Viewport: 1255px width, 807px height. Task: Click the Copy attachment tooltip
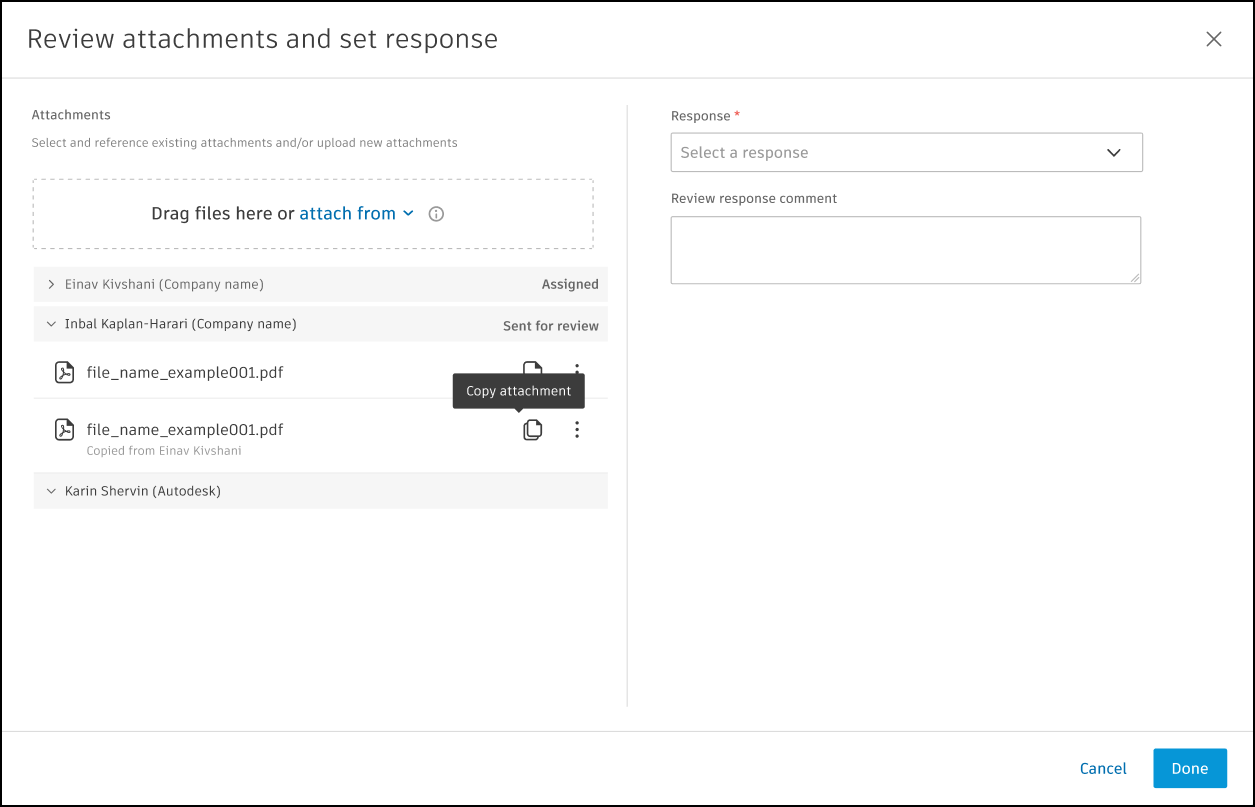[519, 391]
